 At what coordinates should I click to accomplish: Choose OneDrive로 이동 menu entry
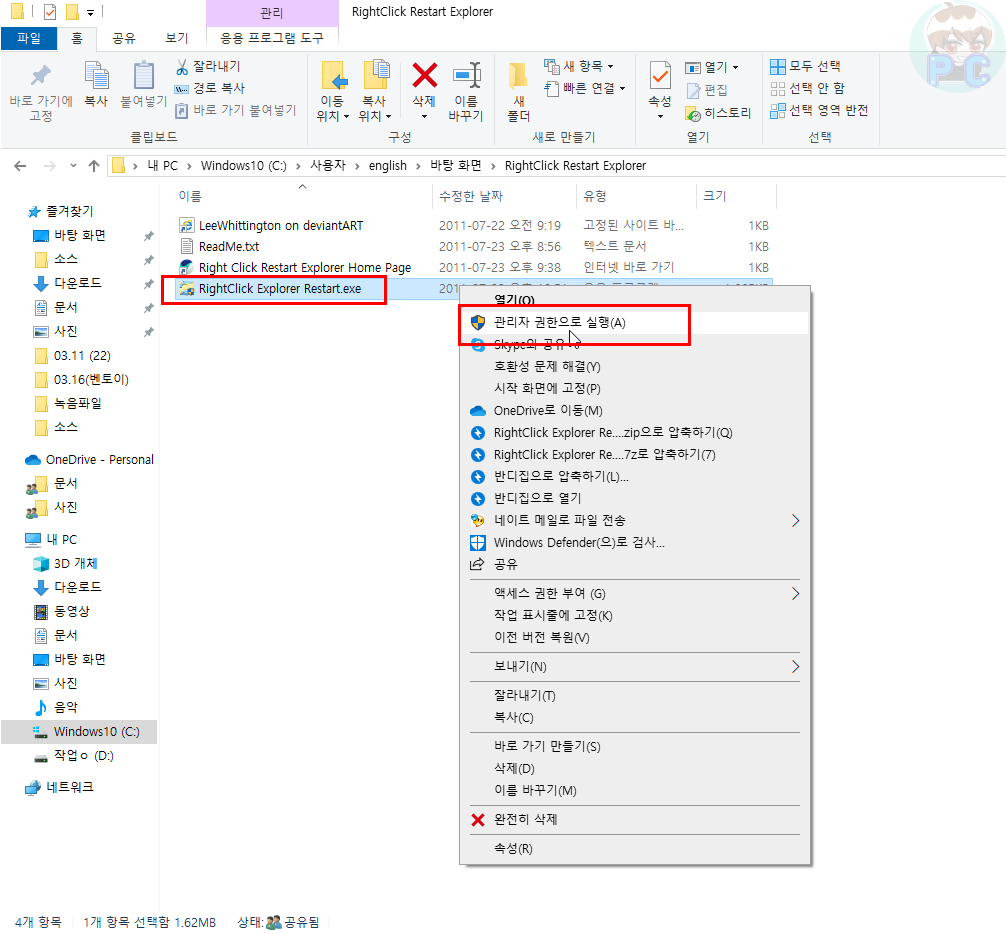click(x=635, y=411)
